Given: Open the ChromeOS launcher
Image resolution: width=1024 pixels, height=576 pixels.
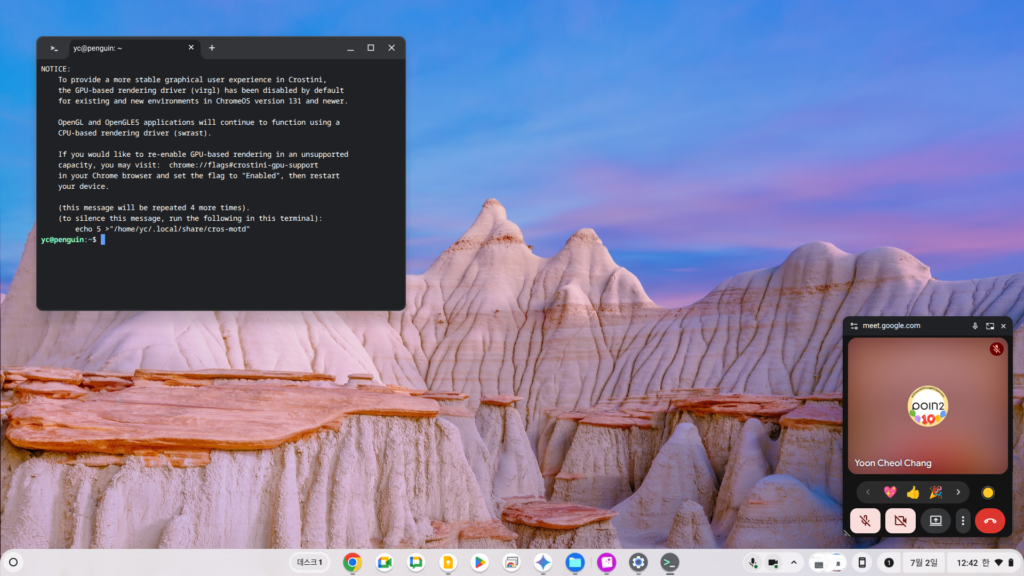Looking at the screenshot, I should click(13, 562).
